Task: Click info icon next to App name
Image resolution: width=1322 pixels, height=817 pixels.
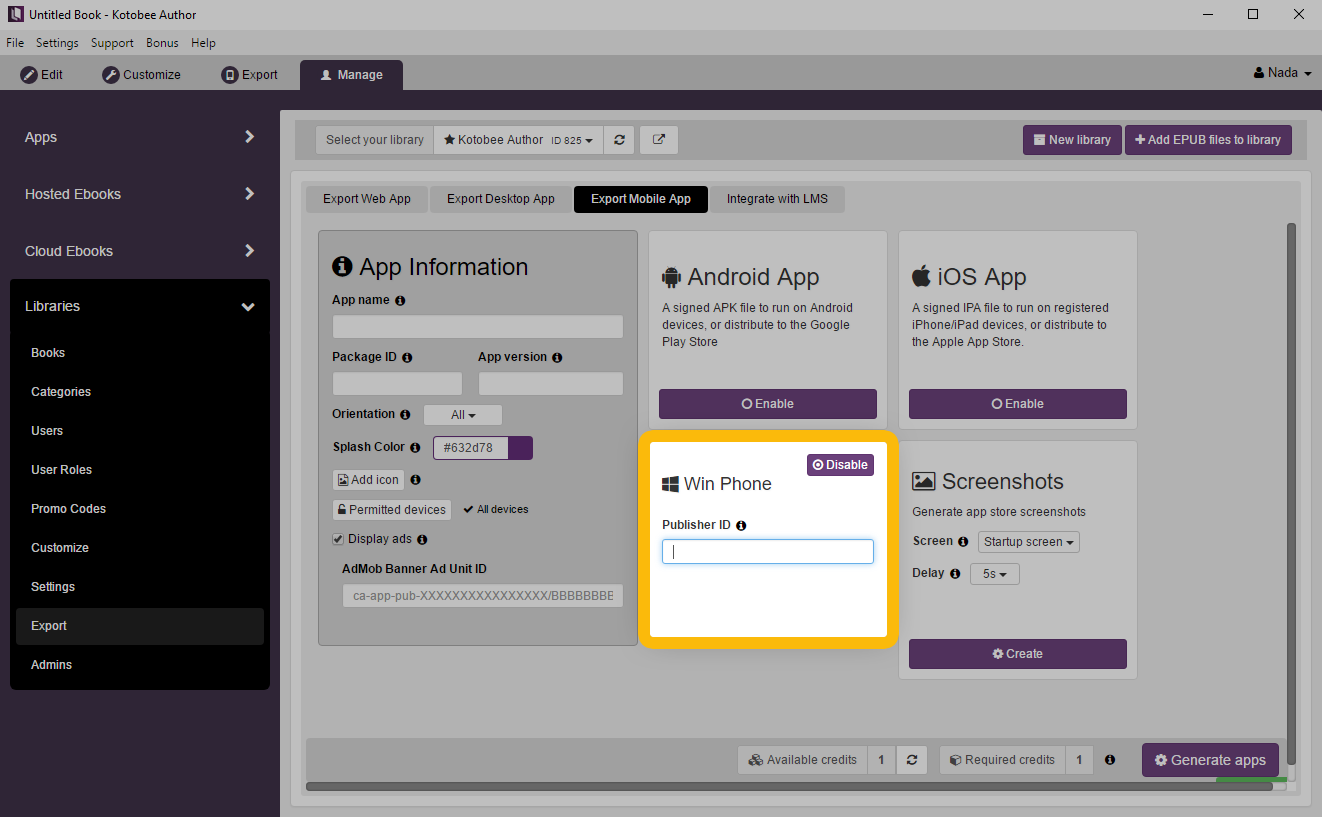Action: point(400,300)
